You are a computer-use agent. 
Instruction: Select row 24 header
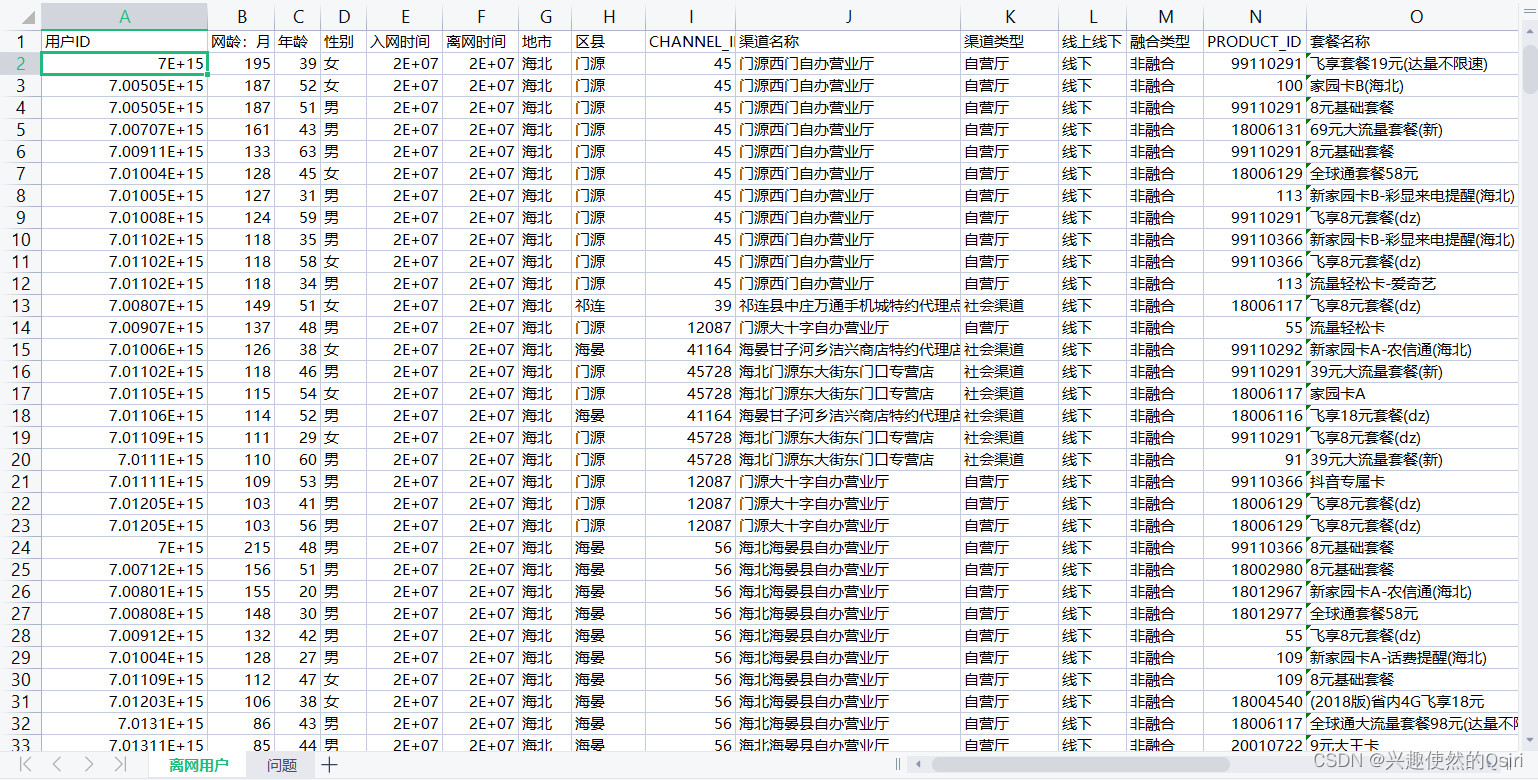tap(20, 548)
